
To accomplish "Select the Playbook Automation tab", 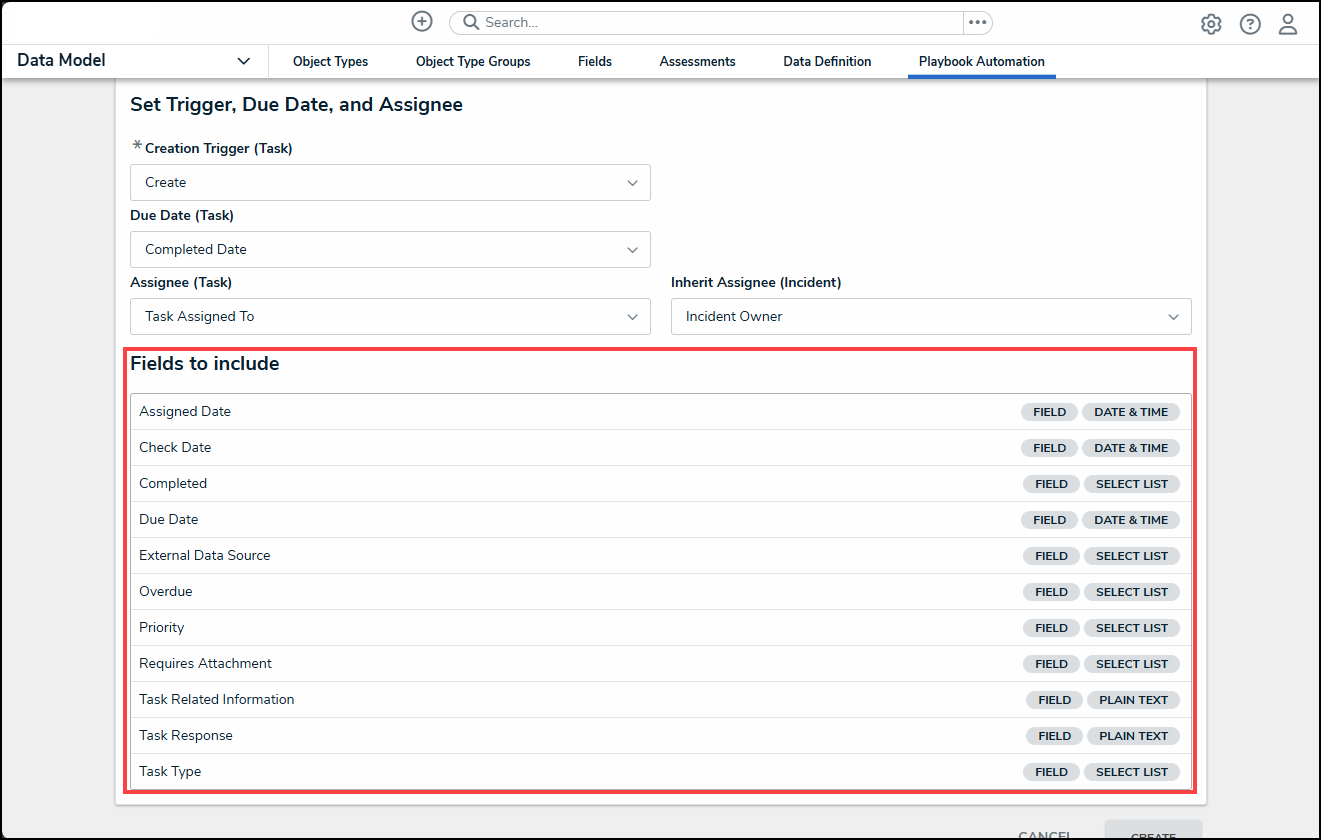I will pyautogui.click(x=982, y=61).
